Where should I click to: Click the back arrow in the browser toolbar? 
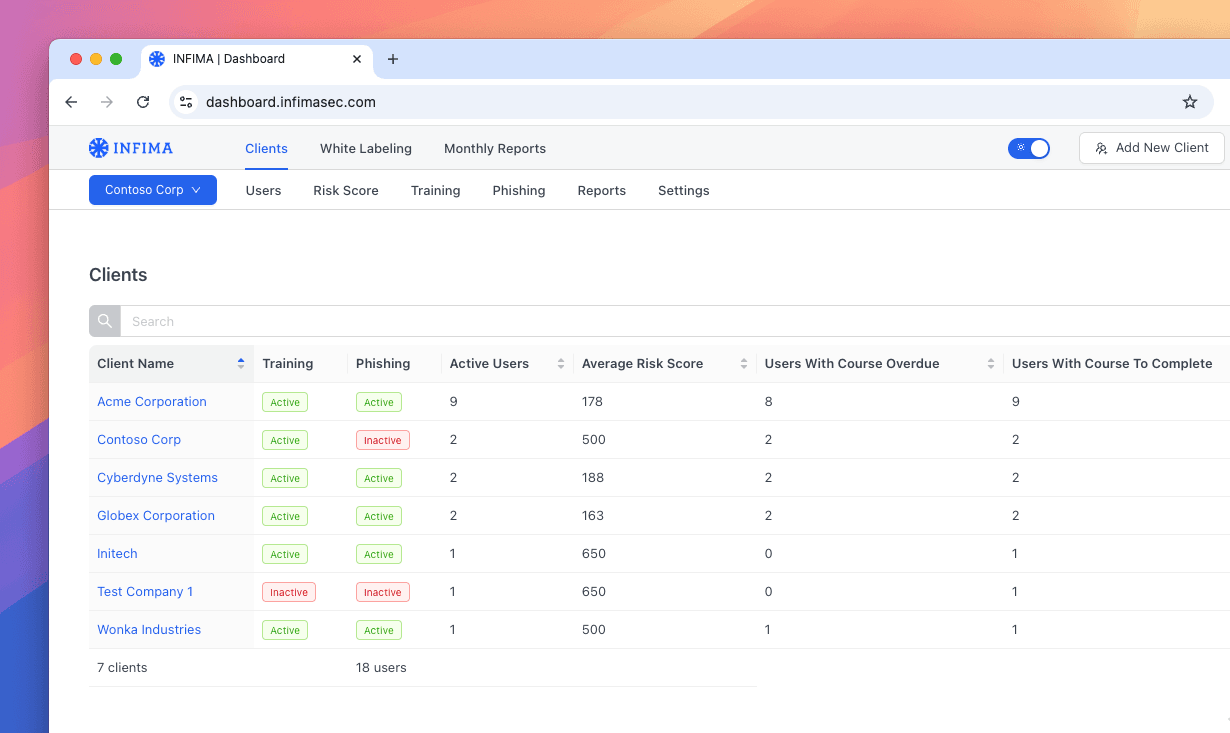coord(70,101)
